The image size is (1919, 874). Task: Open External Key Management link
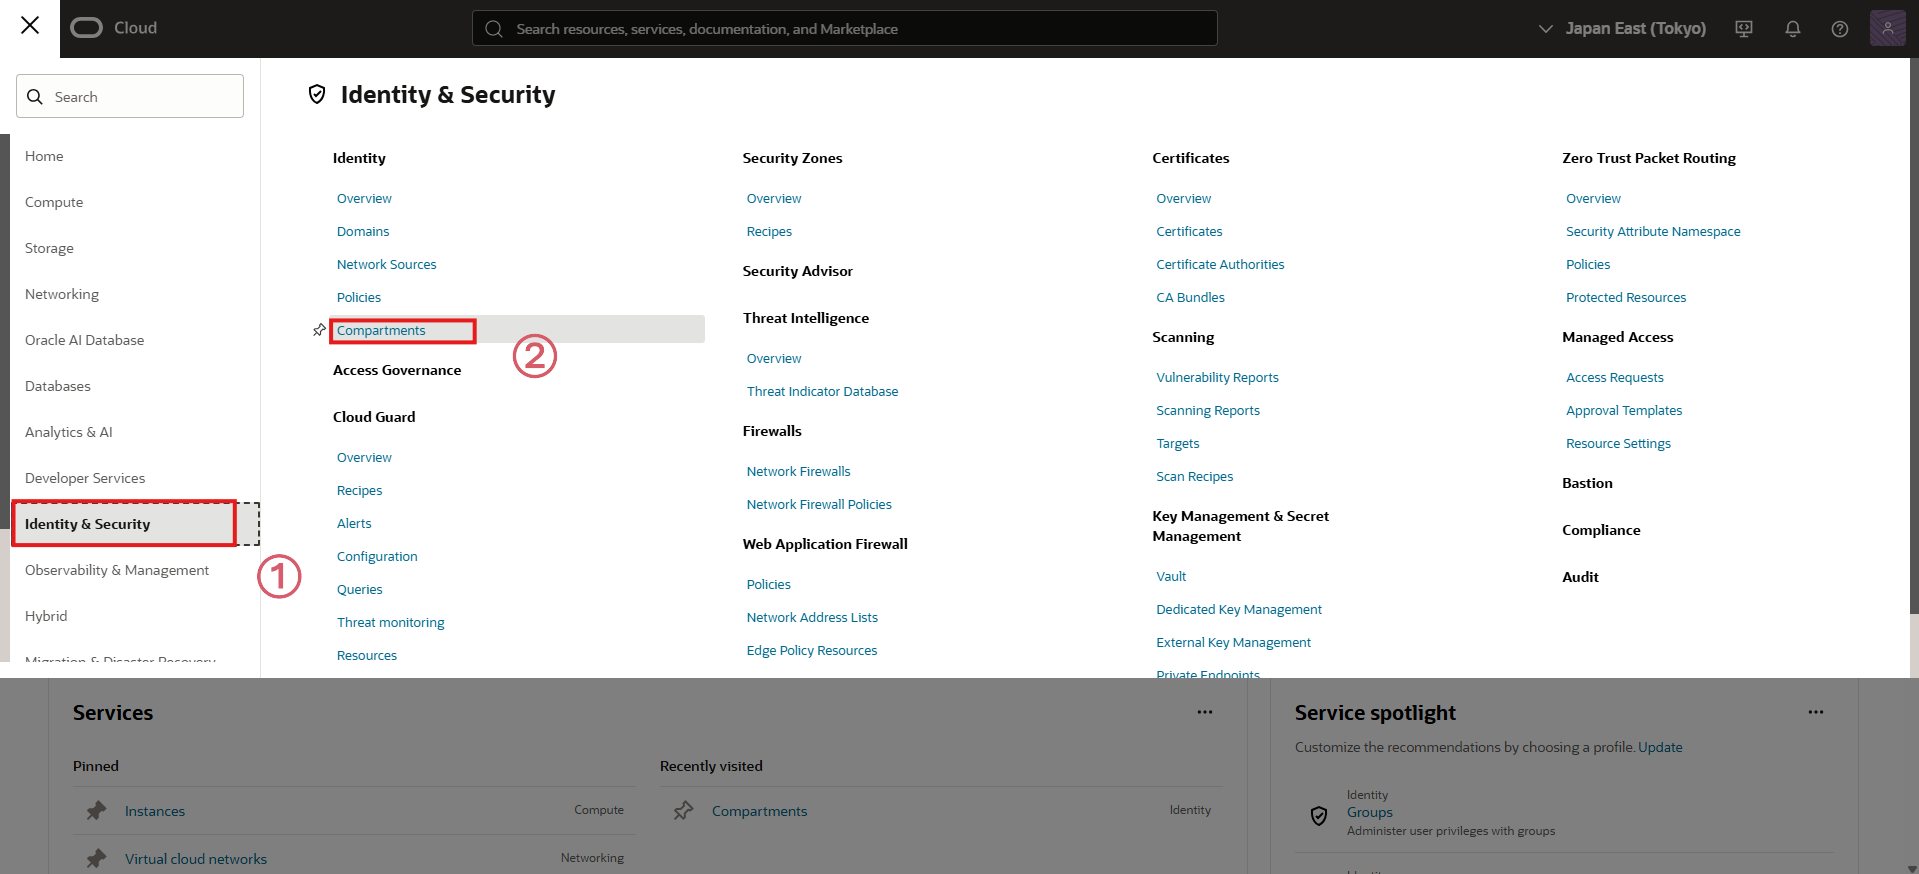pos(1233,642)
